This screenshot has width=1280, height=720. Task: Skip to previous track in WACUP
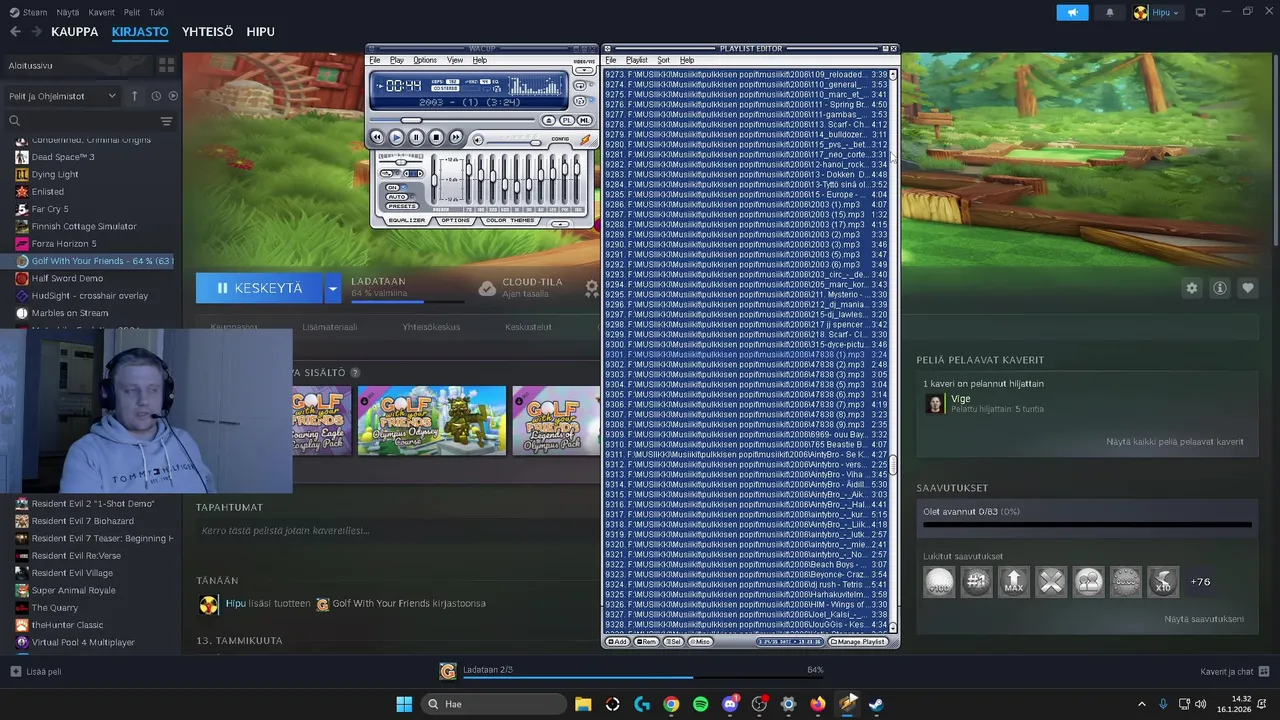pyautogui.click(x=377, y=137)
